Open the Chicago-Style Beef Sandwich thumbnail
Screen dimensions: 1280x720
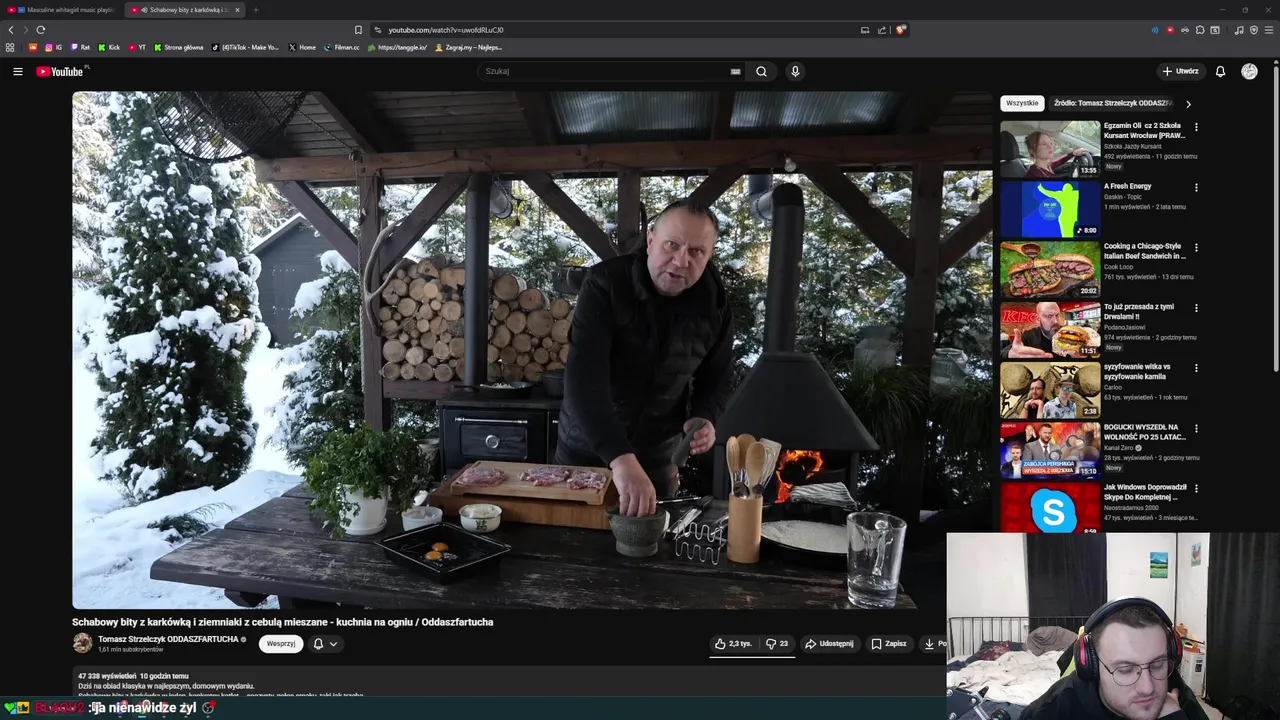click(x=1050, y=269)
